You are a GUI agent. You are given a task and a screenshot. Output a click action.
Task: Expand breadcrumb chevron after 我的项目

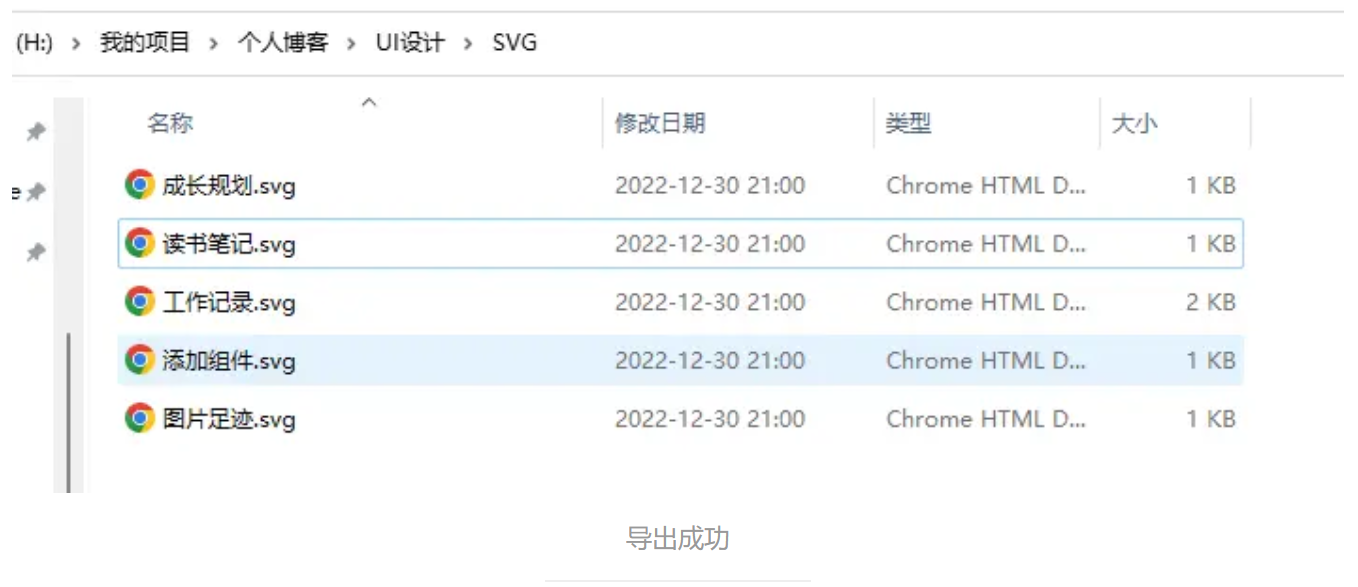click(x=213, y=44)
